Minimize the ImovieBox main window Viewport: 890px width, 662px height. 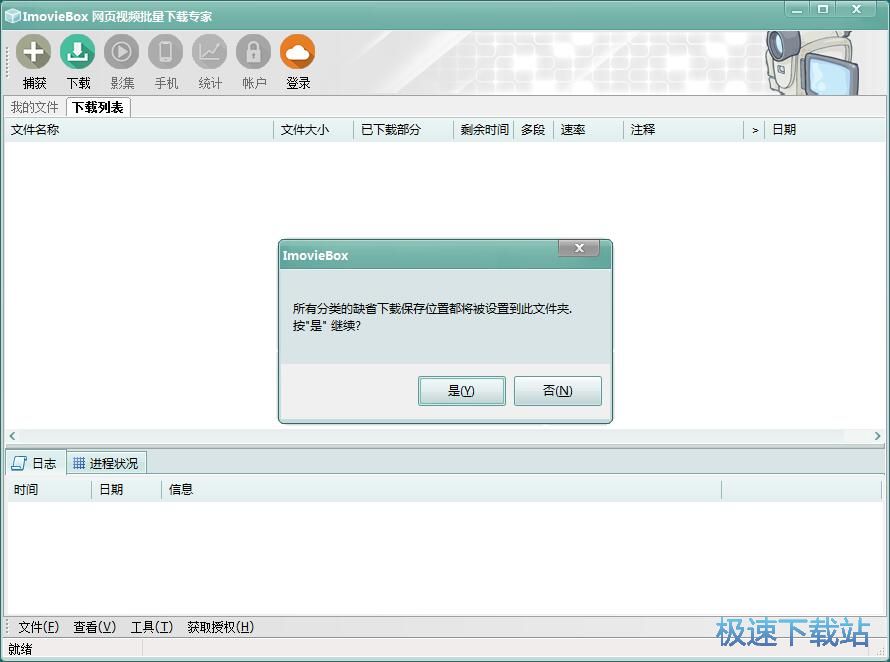[x=797, y=9]
